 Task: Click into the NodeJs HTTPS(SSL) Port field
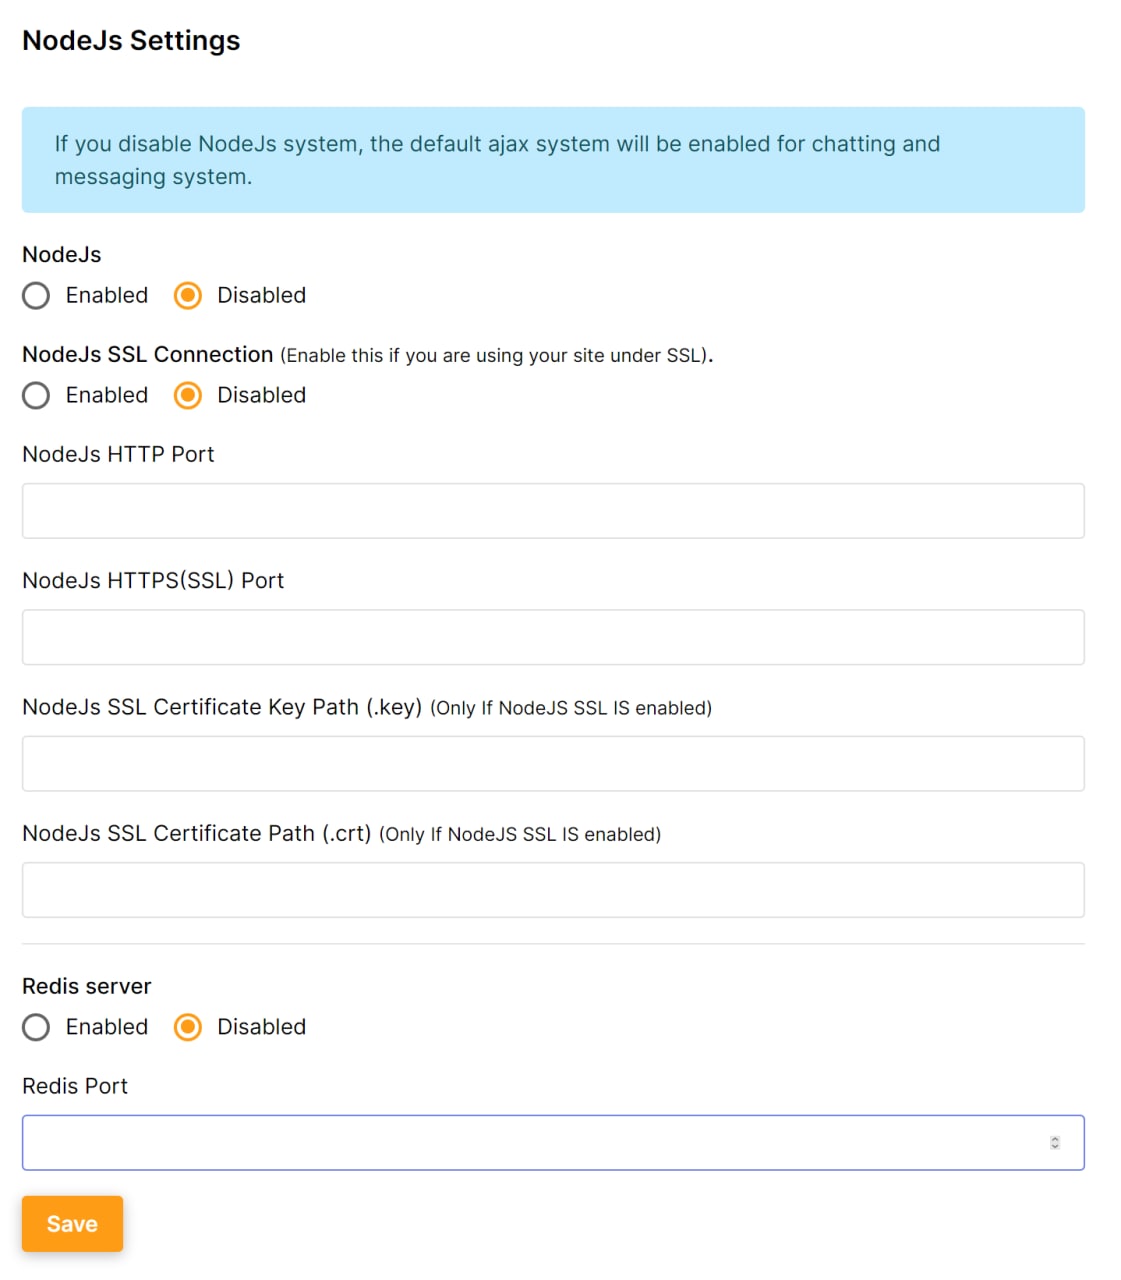click(553, 637)
